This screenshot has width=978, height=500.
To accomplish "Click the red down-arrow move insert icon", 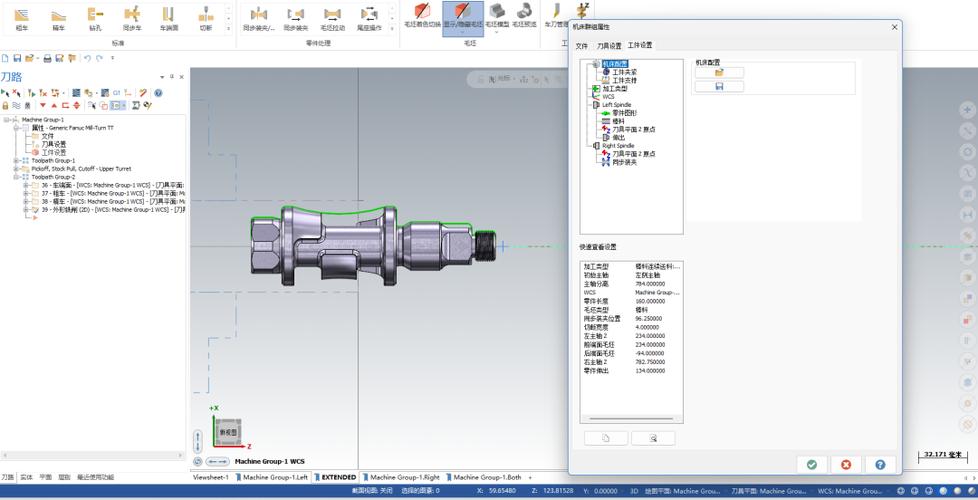I will [x=43, y=105].
